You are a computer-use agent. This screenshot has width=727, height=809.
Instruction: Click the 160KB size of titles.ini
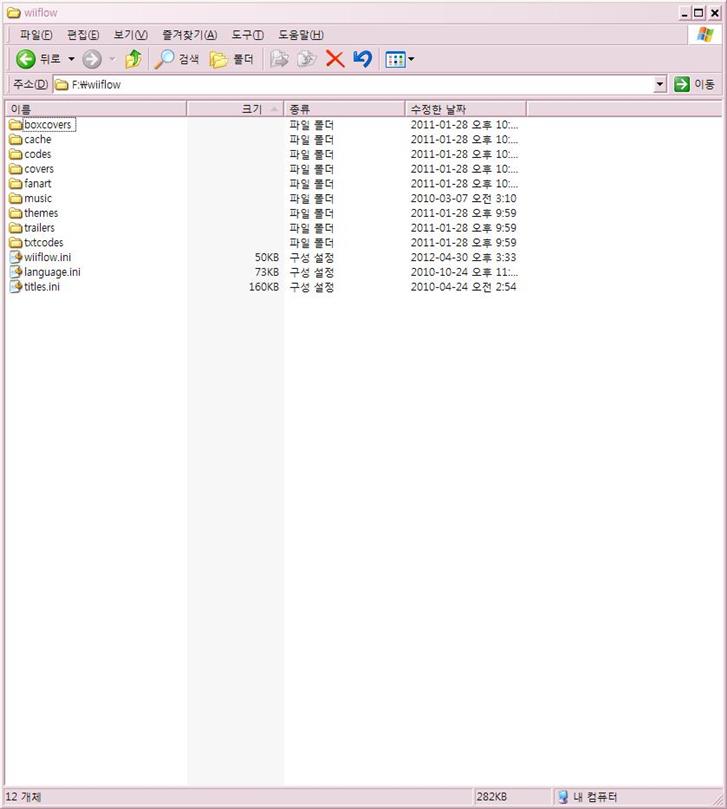[x=264, y=286]
